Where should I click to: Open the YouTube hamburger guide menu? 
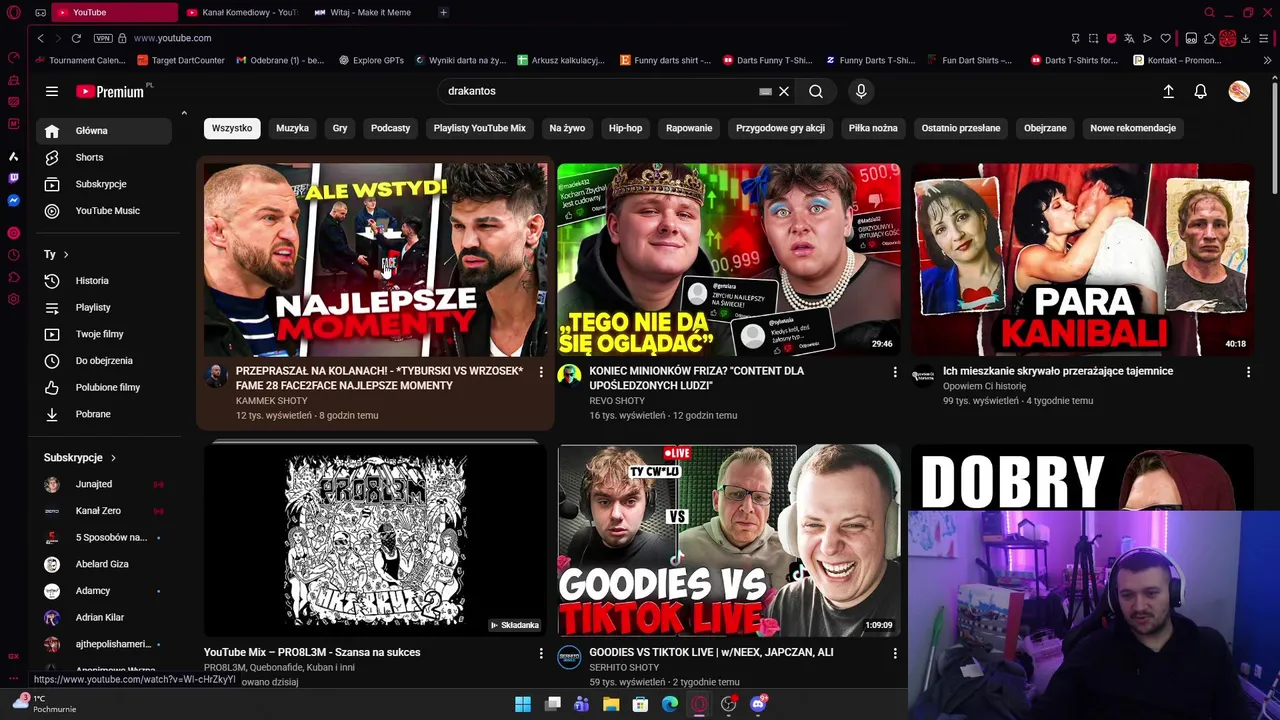coord(52,91)
